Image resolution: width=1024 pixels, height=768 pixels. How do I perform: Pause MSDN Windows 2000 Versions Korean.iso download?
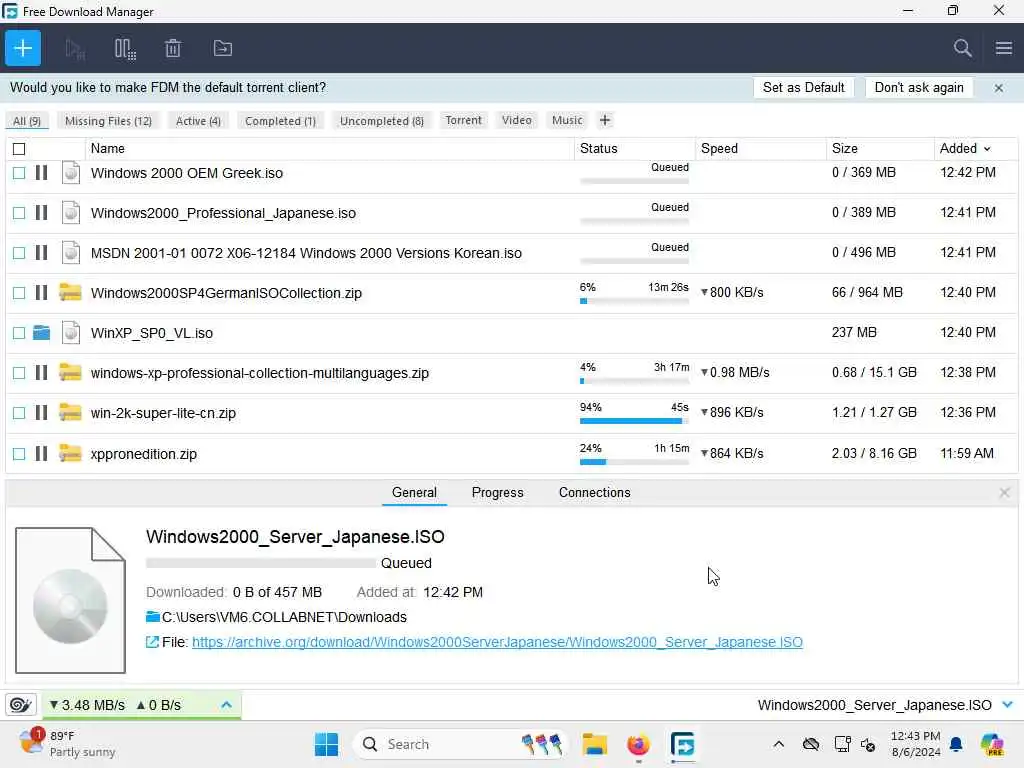pos(41,253)
